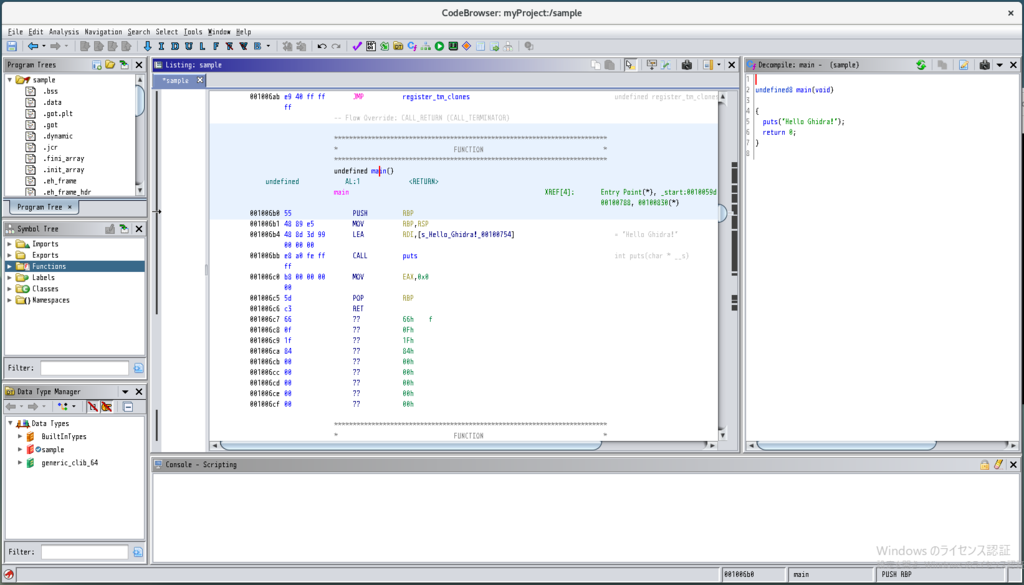Click the Undo arrow in the toolbar
The image size is (1024, 585).
coord(321,46)
